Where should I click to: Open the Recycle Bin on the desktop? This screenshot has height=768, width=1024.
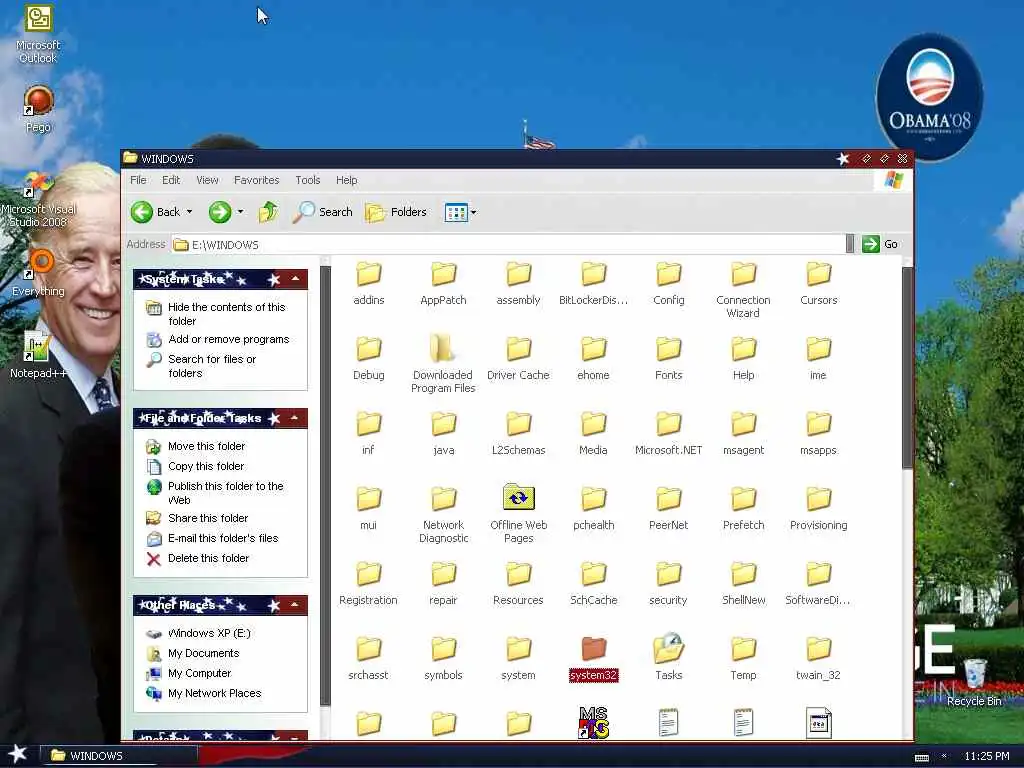(974, 682)
